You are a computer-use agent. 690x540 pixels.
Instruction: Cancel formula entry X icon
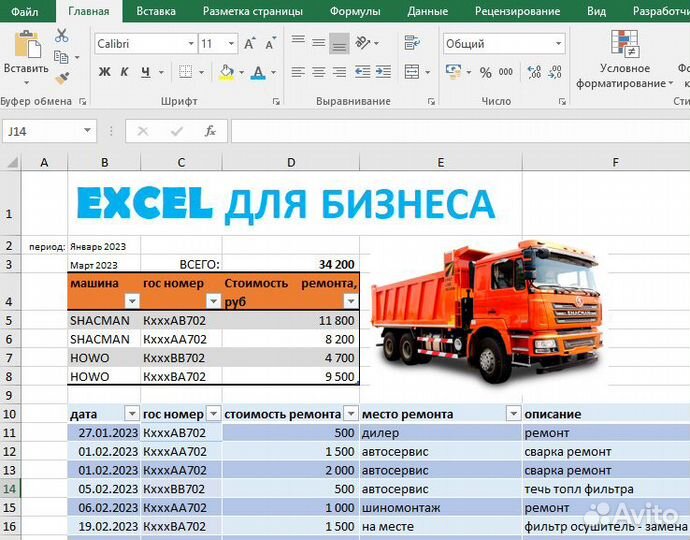[x=143, y=131]
